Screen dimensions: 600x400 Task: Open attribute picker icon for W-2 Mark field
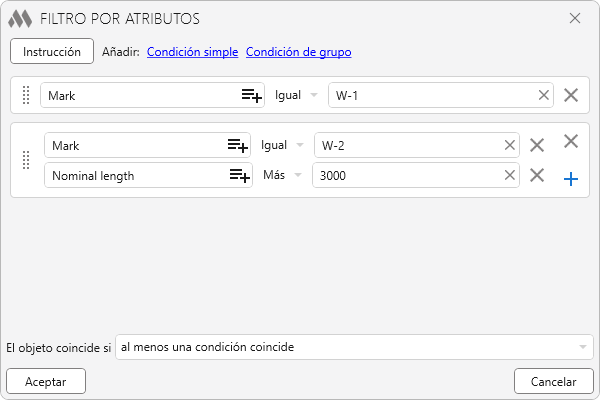click(x=237, y=145)
